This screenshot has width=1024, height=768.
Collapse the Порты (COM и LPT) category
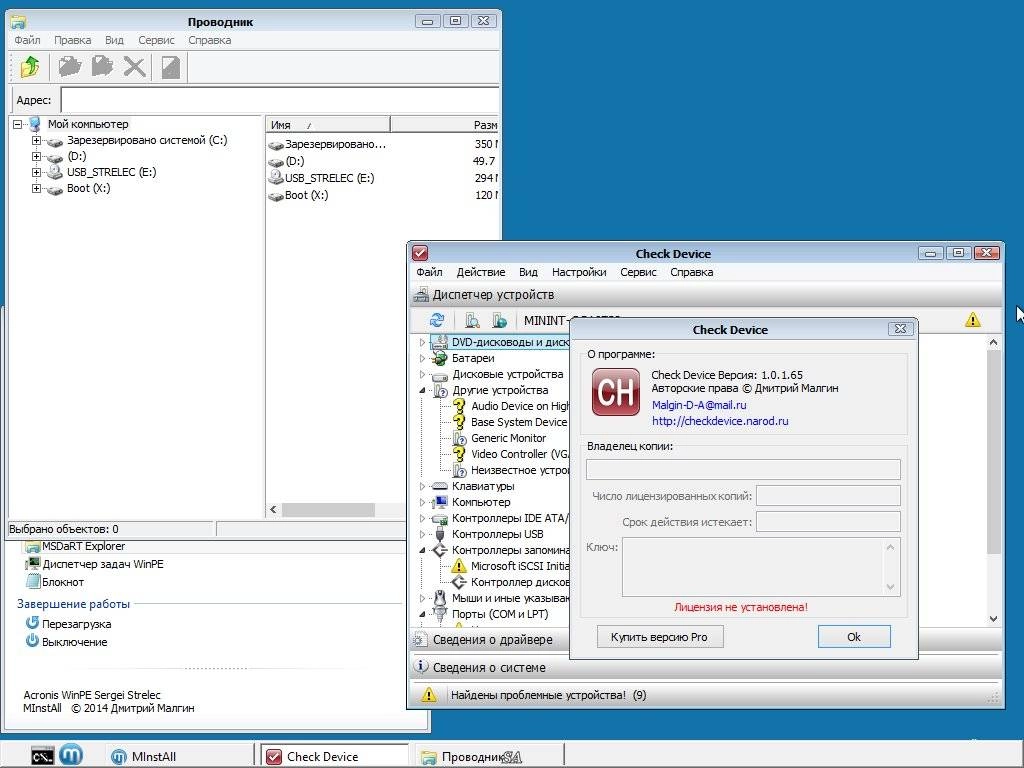(423, 614)
